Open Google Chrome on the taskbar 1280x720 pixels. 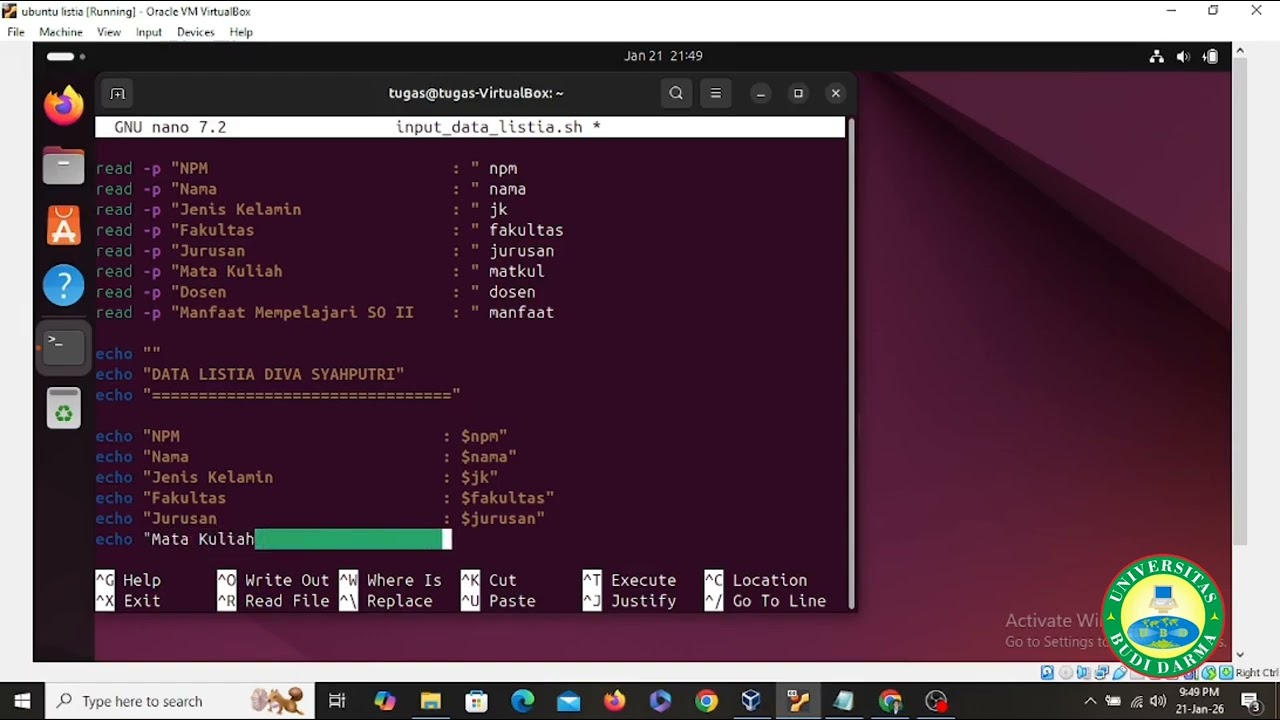click(x=706, y=701)
